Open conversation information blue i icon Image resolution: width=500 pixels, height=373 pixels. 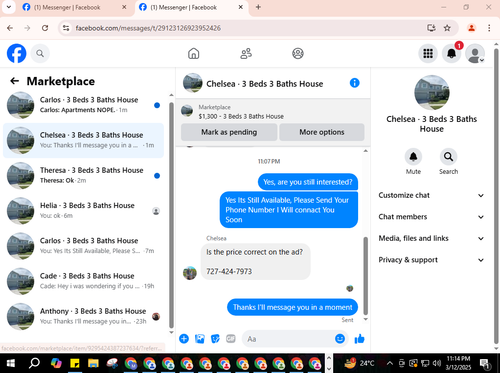click(x=355, y=83)
